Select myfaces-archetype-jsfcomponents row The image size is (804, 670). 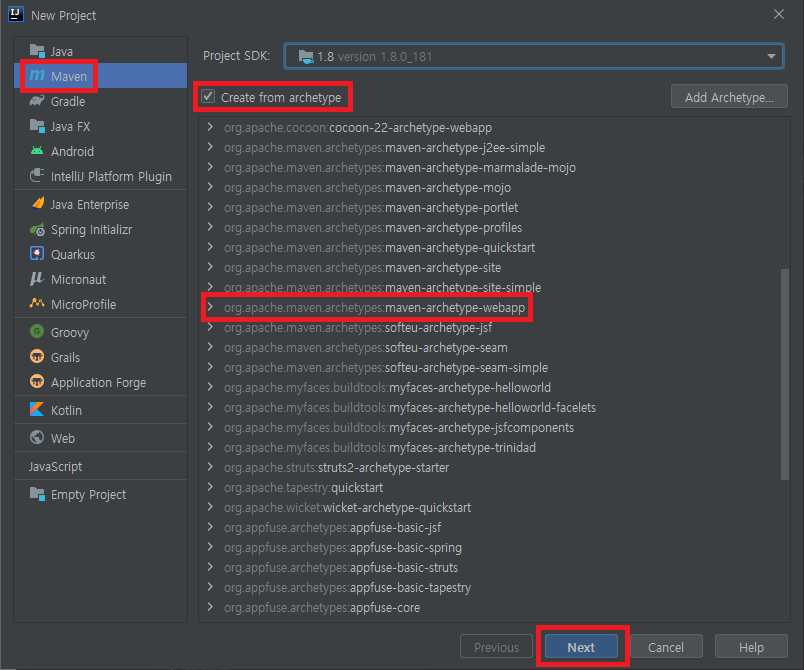coord(494,427)
